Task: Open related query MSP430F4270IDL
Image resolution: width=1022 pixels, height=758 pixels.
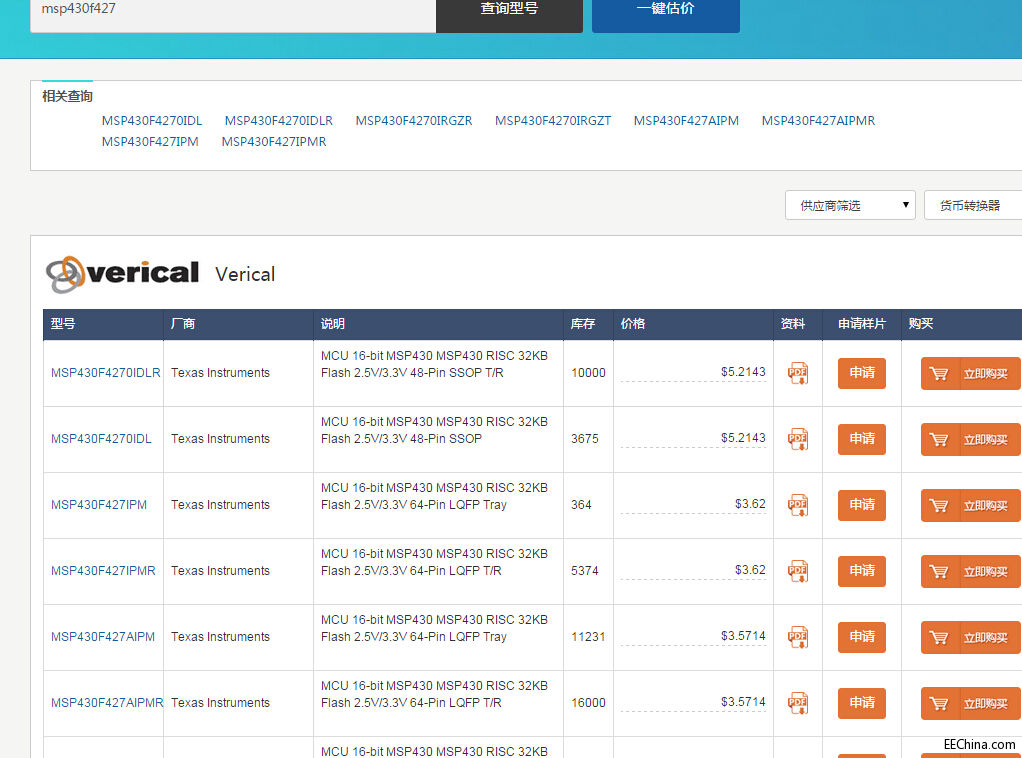Action: pos(152,121)
